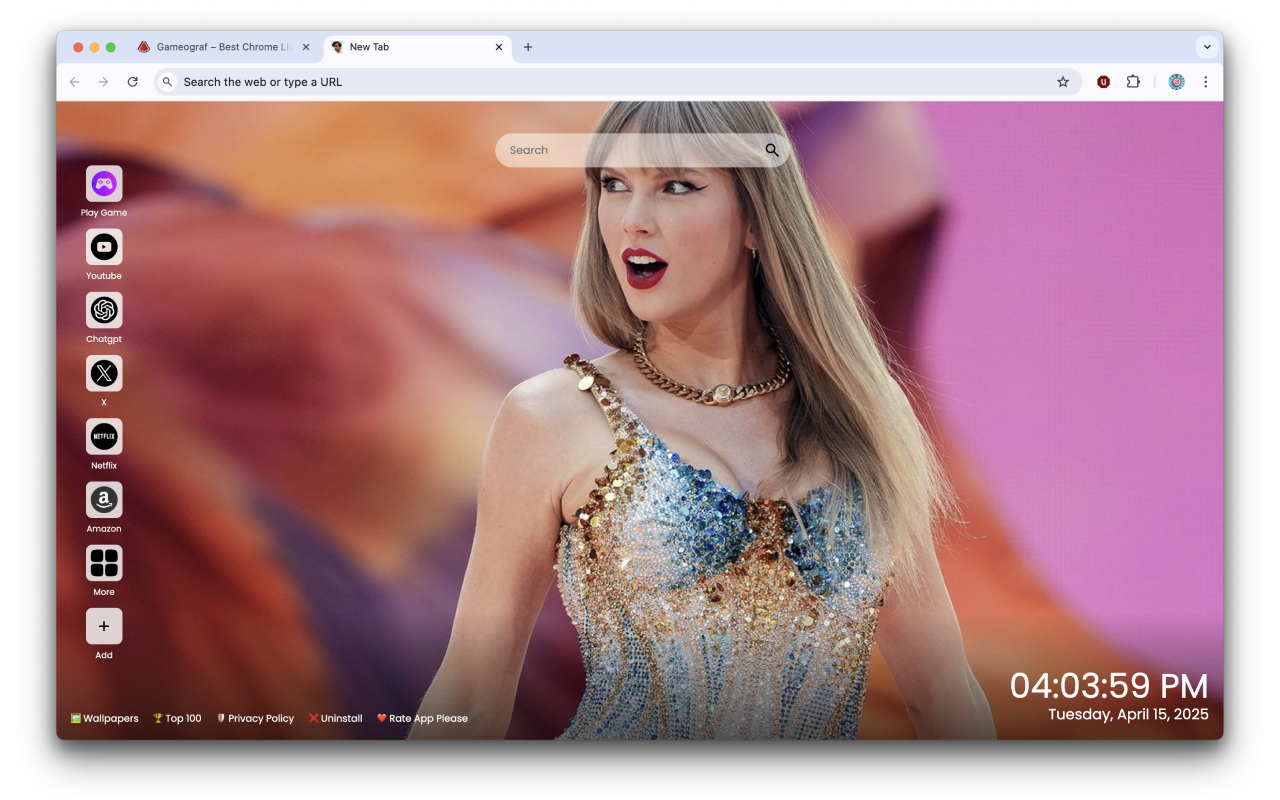Click Rate App Please

click(422, 718)
